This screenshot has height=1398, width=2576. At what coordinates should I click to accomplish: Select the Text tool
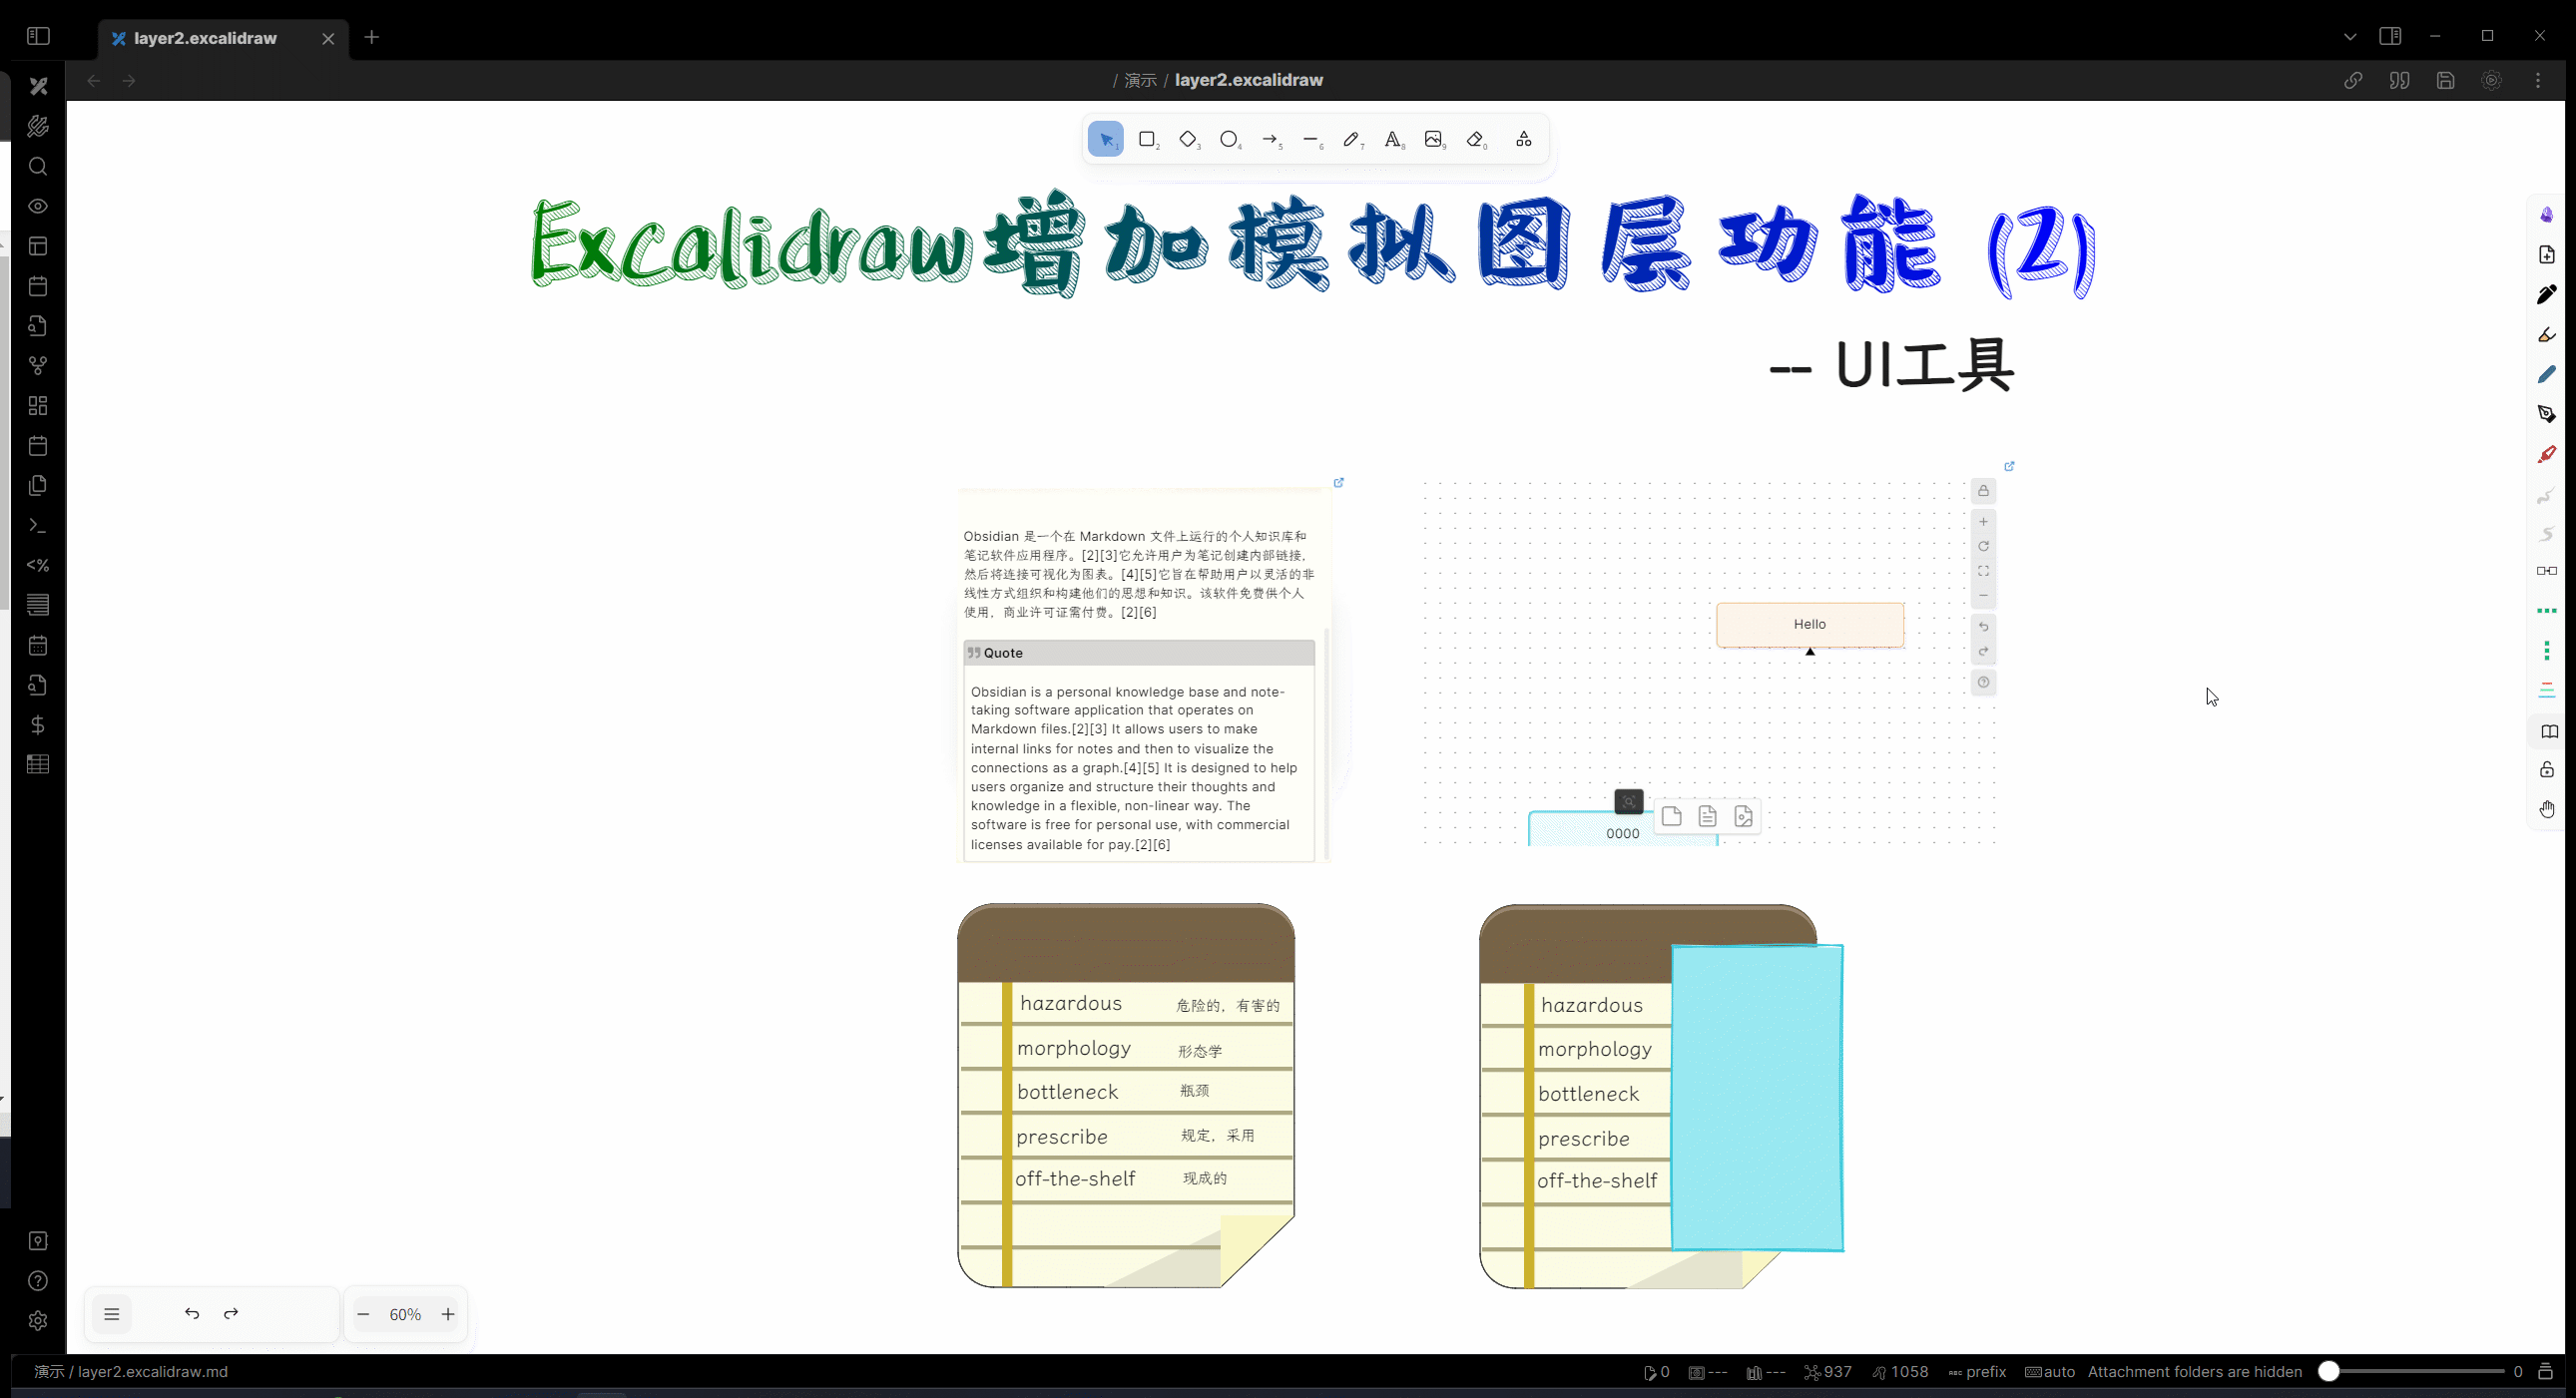pos(1393,139)
